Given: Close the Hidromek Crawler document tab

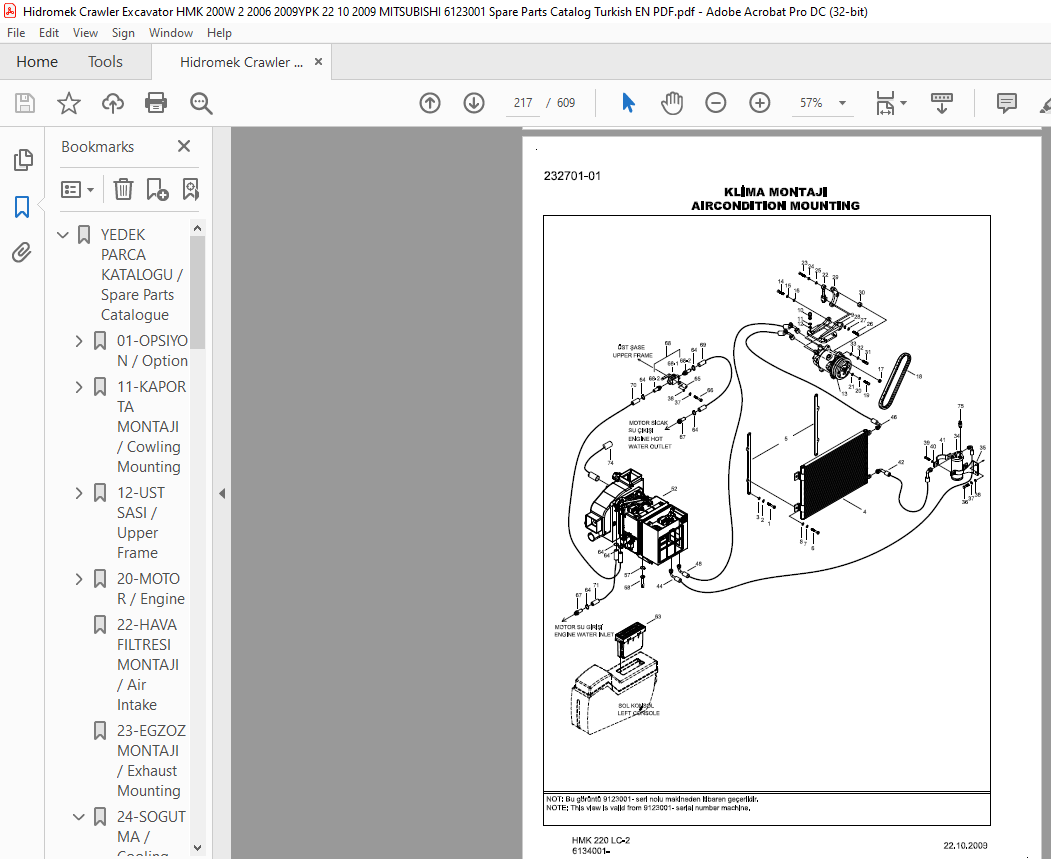Looking at the screenshot, I should 318,62.
